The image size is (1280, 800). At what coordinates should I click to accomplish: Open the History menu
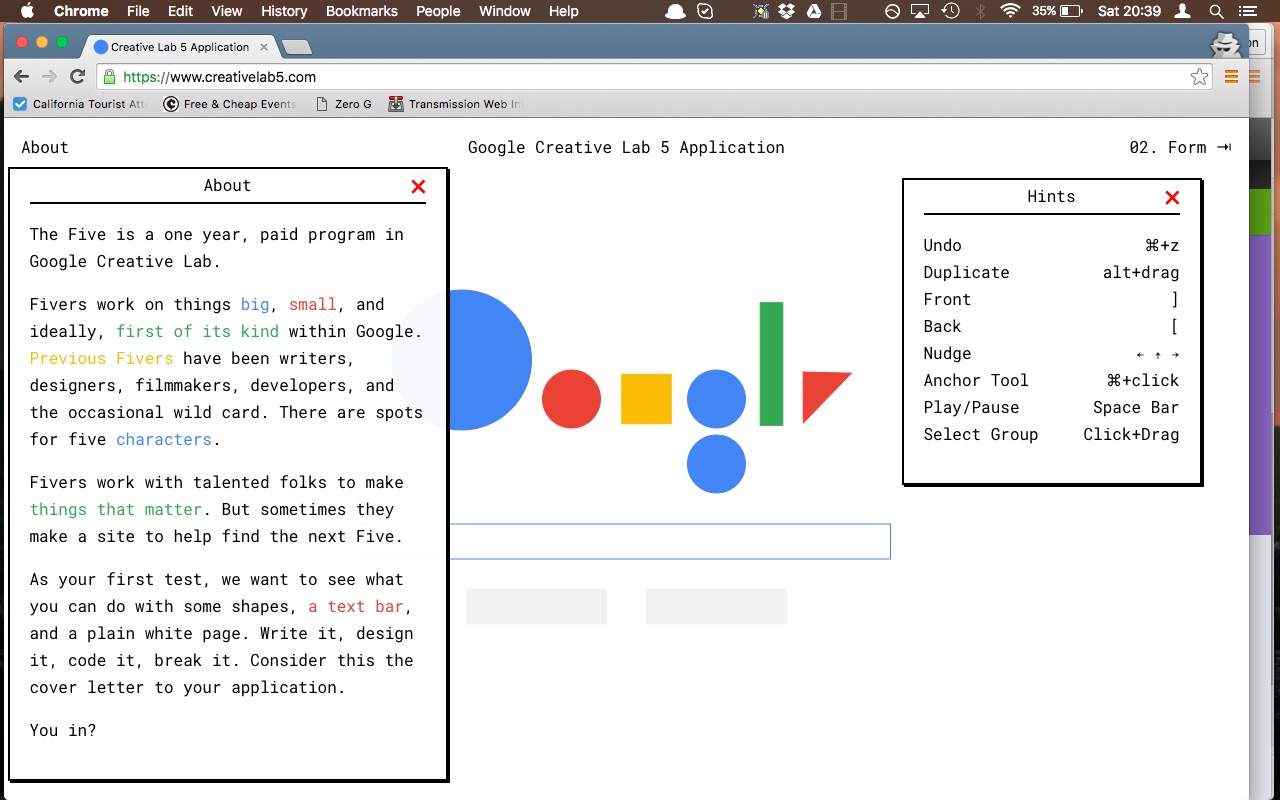pyautogui.click(x=284, y=11)
